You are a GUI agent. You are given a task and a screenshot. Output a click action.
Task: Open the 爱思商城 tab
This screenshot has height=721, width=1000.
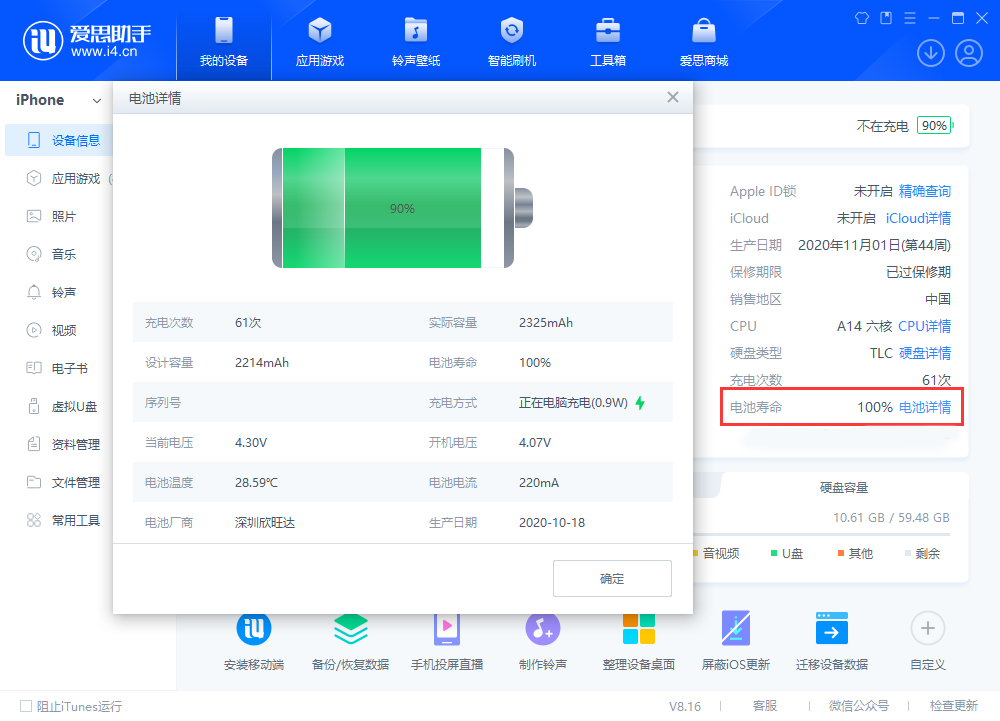(x=703, y=40)
